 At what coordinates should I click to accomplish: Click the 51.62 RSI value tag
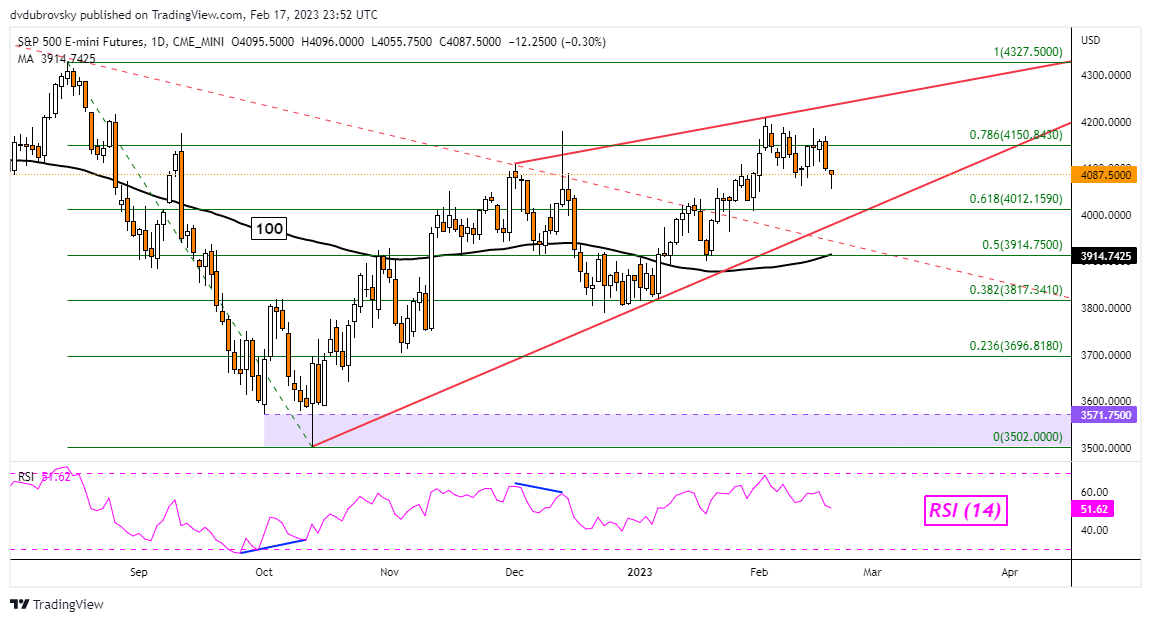click(x=1093, y=509)
